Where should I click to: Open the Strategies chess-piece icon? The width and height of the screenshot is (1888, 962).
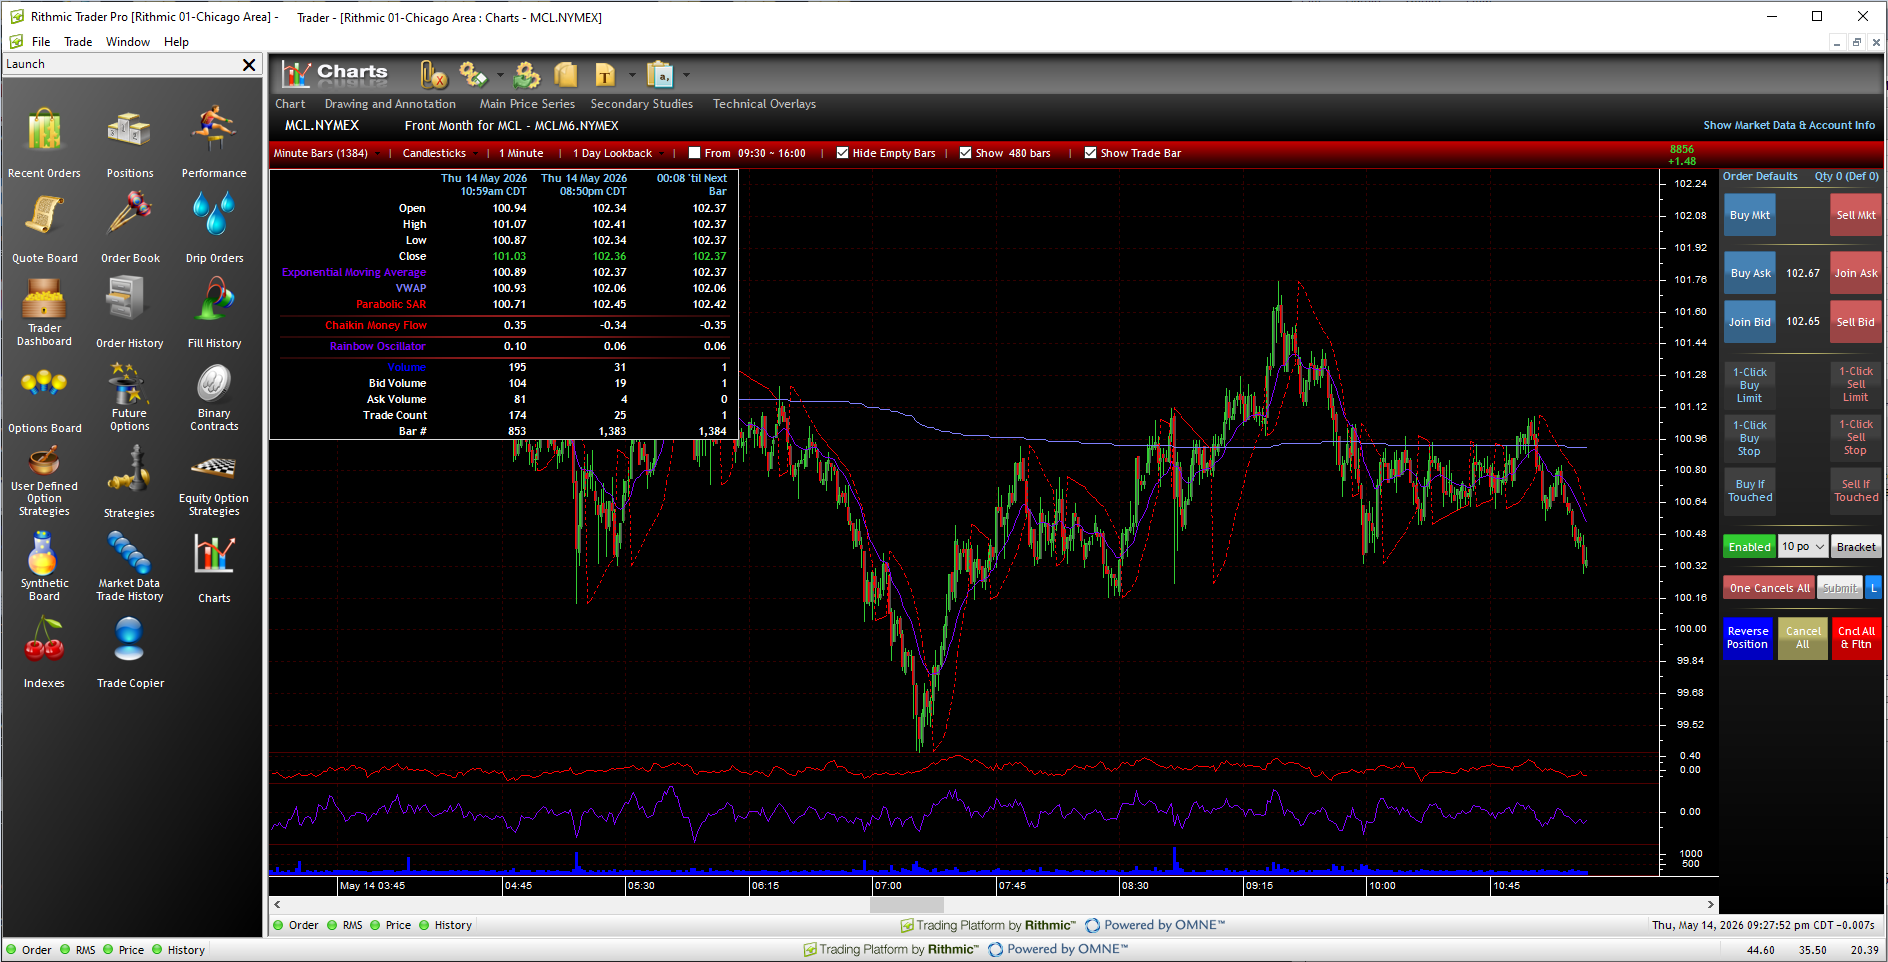130,482
